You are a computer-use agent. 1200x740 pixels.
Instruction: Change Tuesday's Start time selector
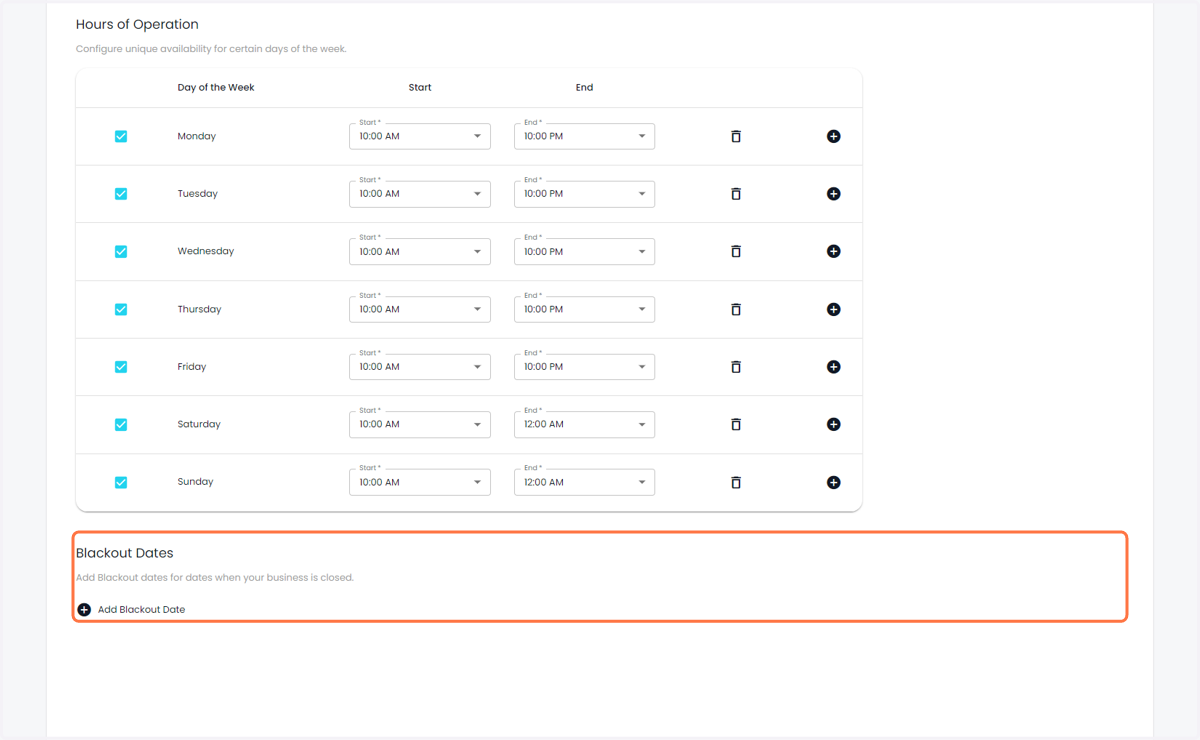point(420,194)
